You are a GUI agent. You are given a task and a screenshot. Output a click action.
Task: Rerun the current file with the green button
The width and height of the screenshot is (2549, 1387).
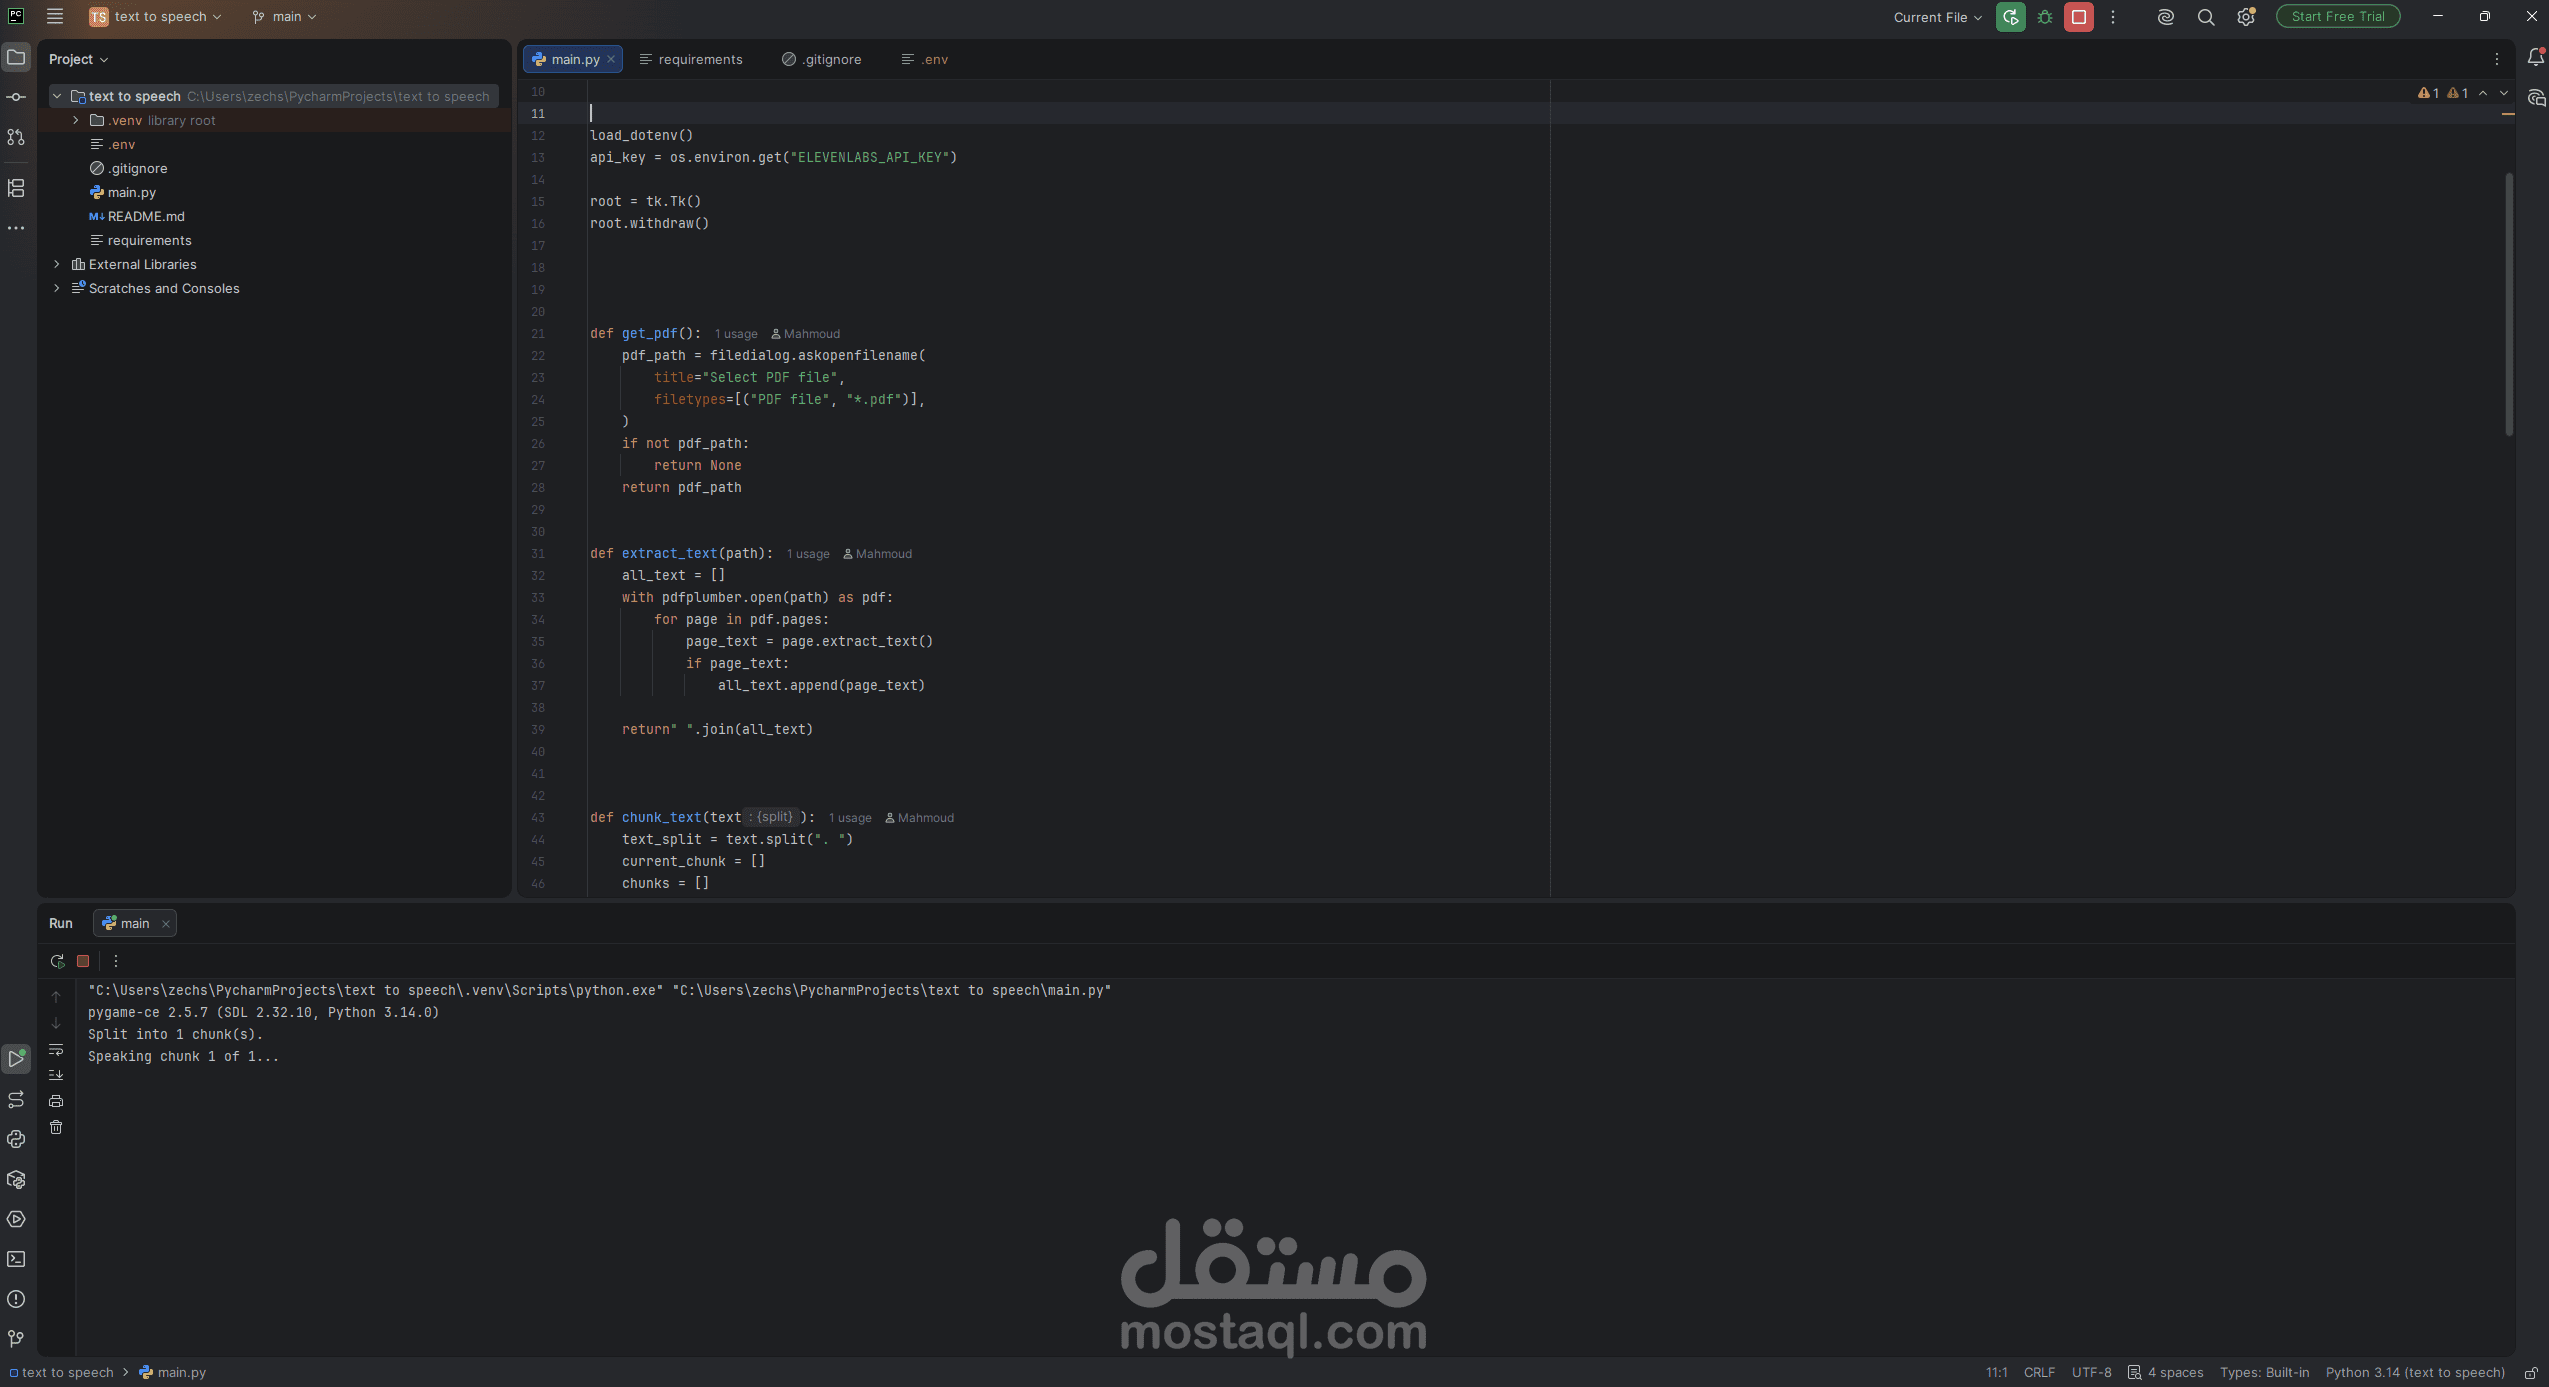coord(2010,17)
